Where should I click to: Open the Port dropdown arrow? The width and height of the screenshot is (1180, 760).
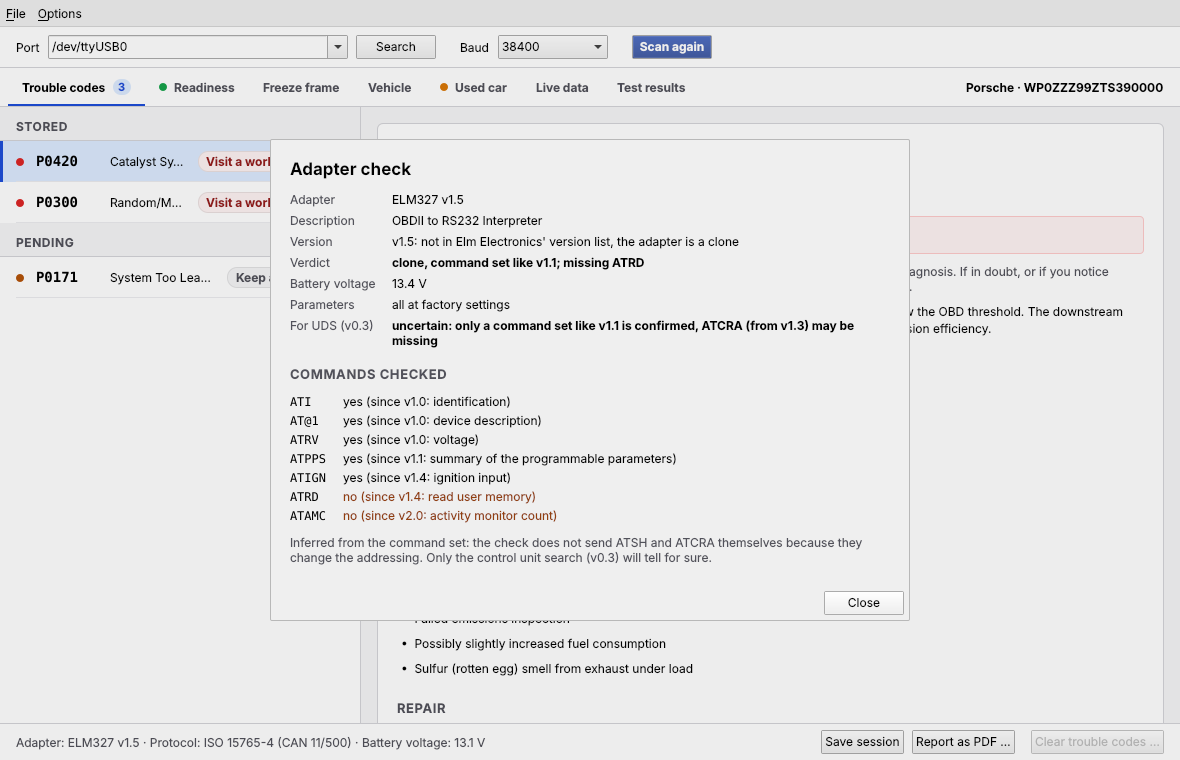(337, 47)
